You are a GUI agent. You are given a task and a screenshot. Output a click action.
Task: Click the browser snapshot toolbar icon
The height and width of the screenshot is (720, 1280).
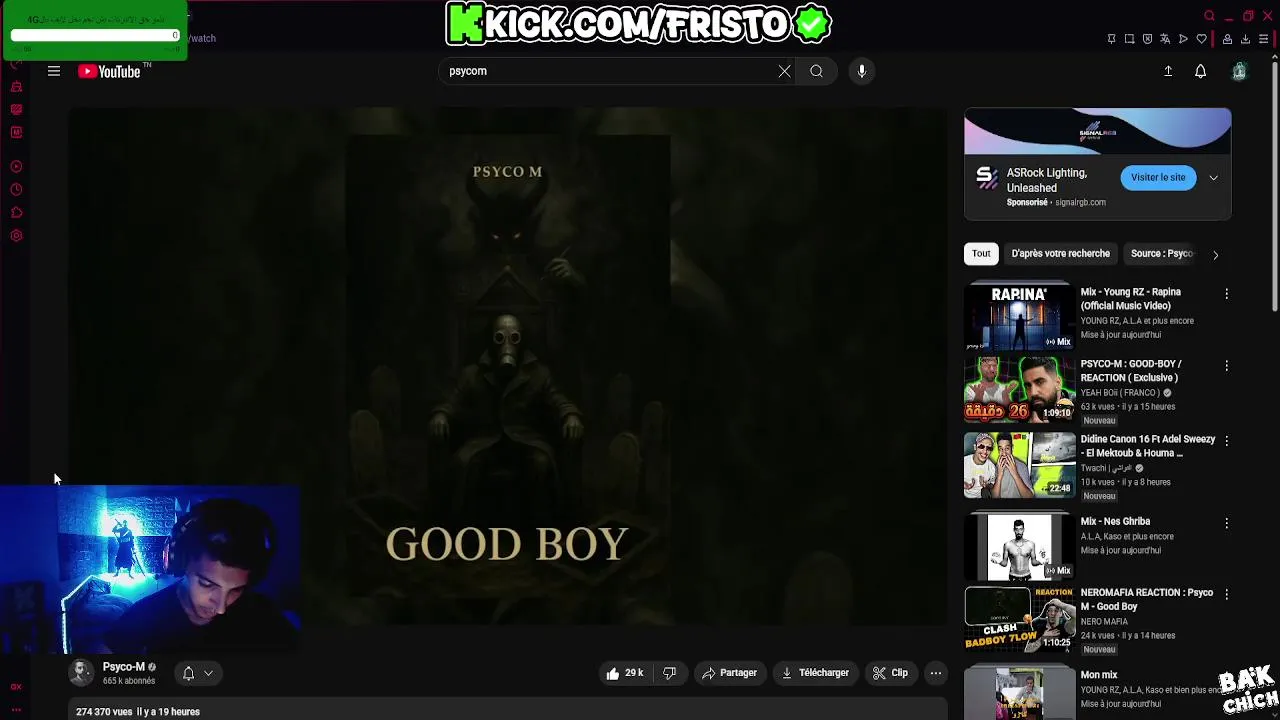[x=1129, y=39]
